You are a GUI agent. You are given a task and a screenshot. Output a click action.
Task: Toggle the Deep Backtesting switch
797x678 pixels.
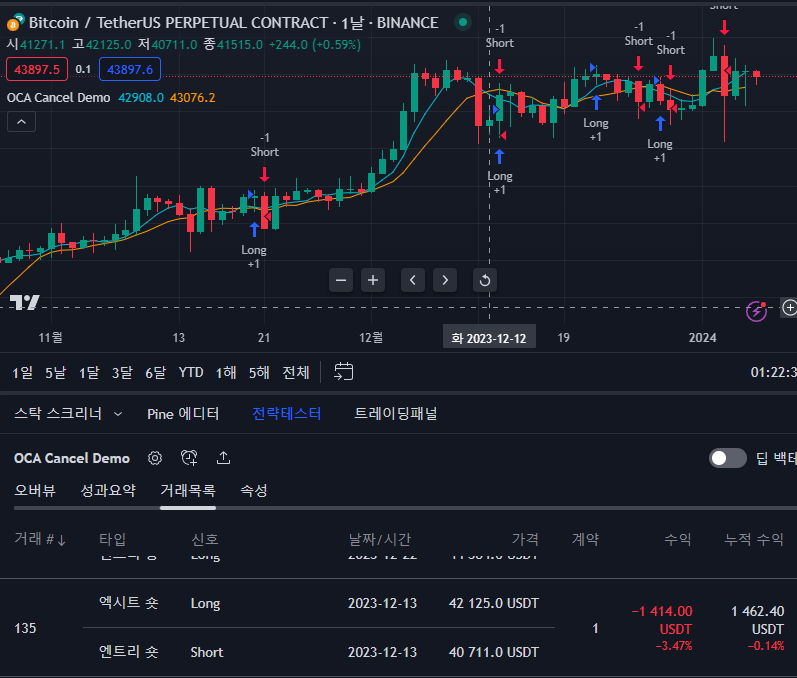727,458
